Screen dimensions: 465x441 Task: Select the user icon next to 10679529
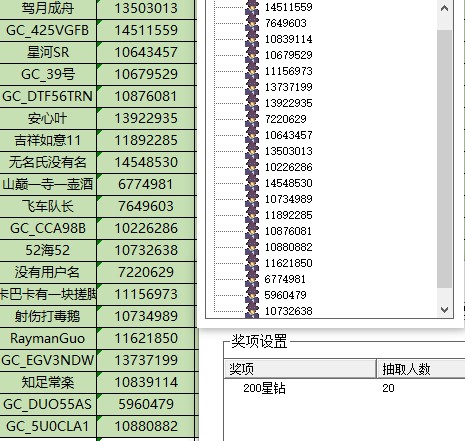tap(252, 55)
